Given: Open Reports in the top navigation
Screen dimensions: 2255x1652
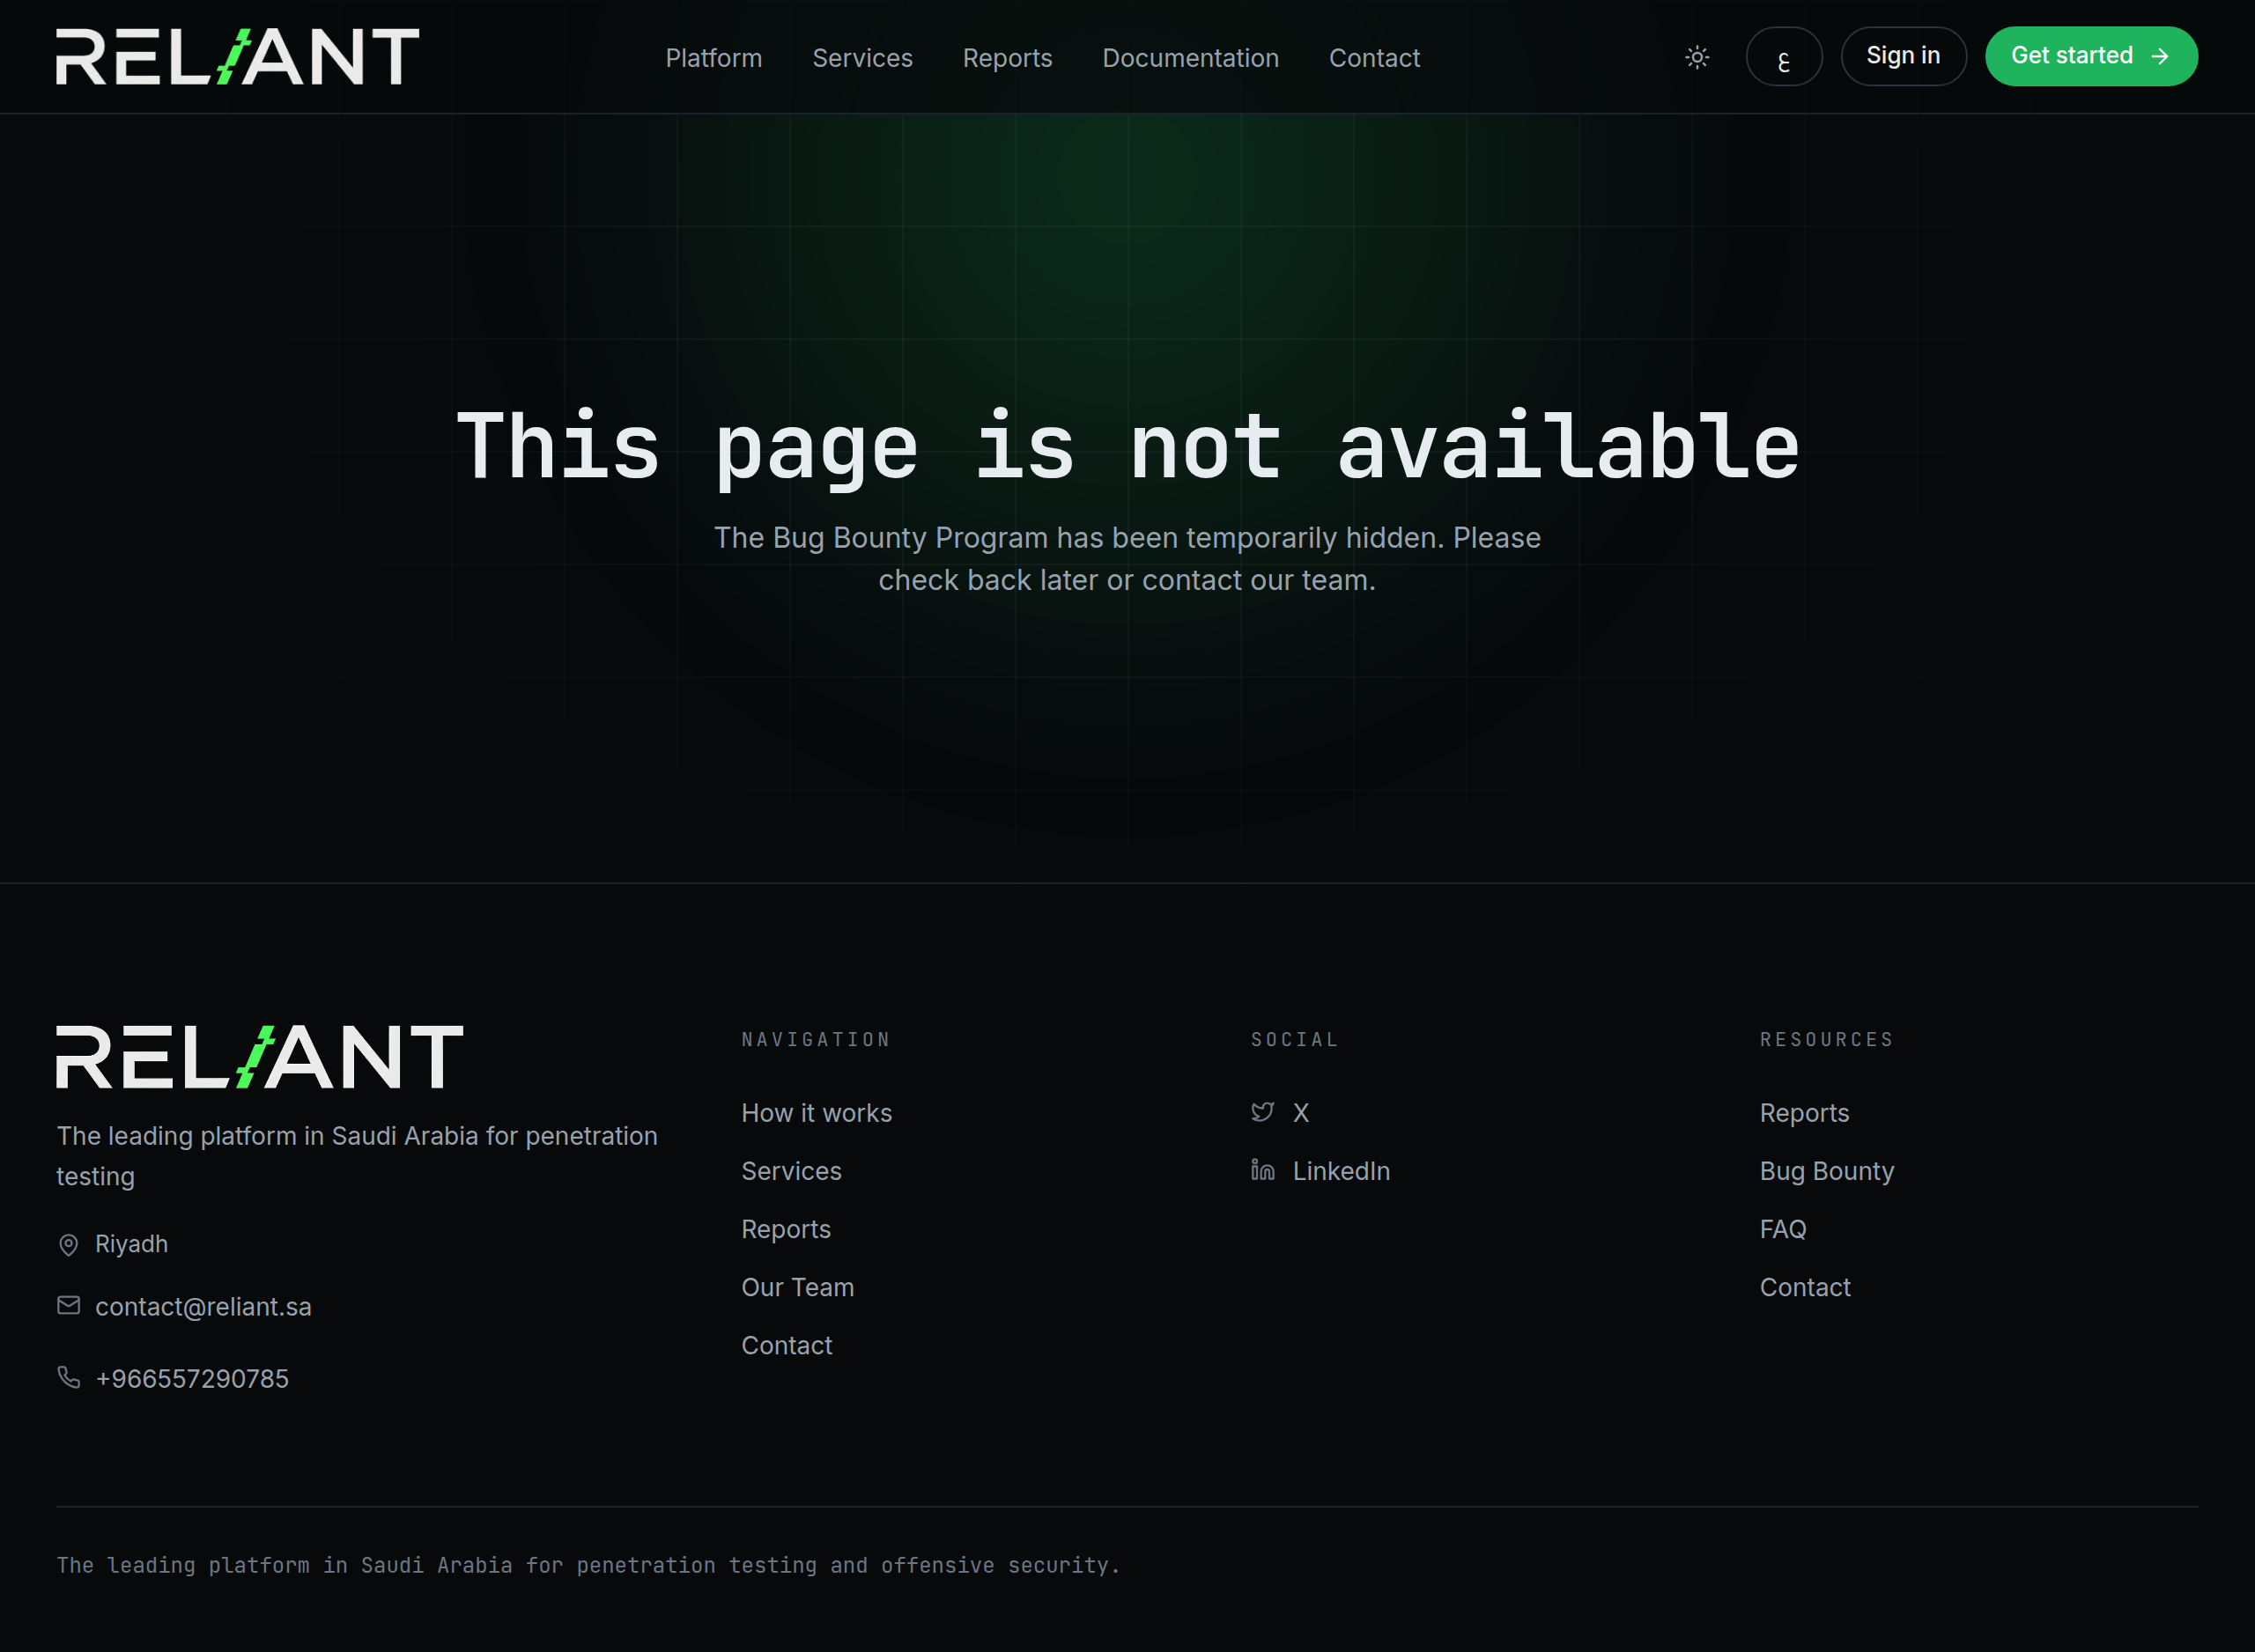Looking at the screenshot, I should [1007, 58].
